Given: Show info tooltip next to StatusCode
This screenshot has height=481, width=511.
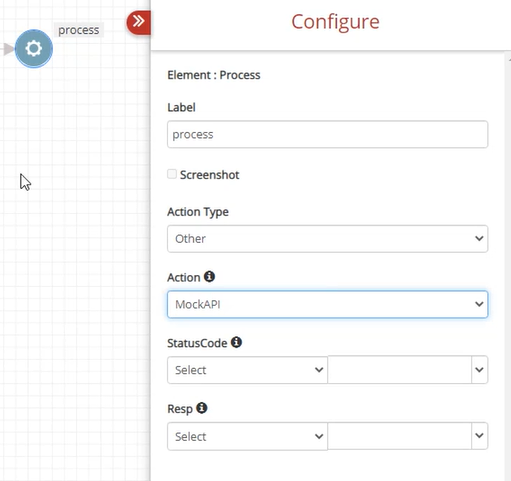Looking at the screenshot, I should point(236,342).
